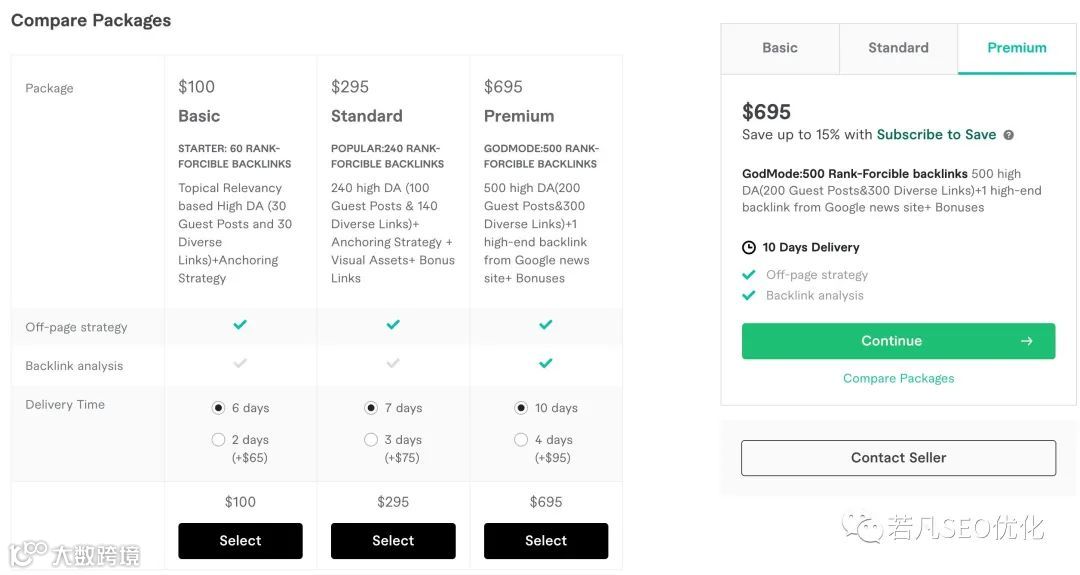Select 4 days delivery for Premium package

coord(521,440)
